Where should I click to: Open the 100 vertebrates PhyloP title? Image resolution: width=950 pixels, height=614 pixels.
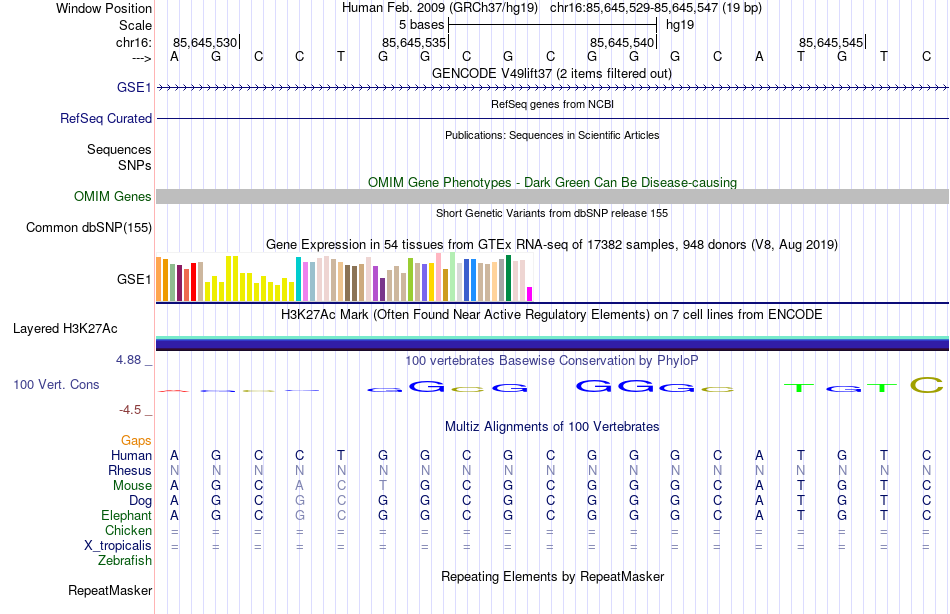[551, 361]
